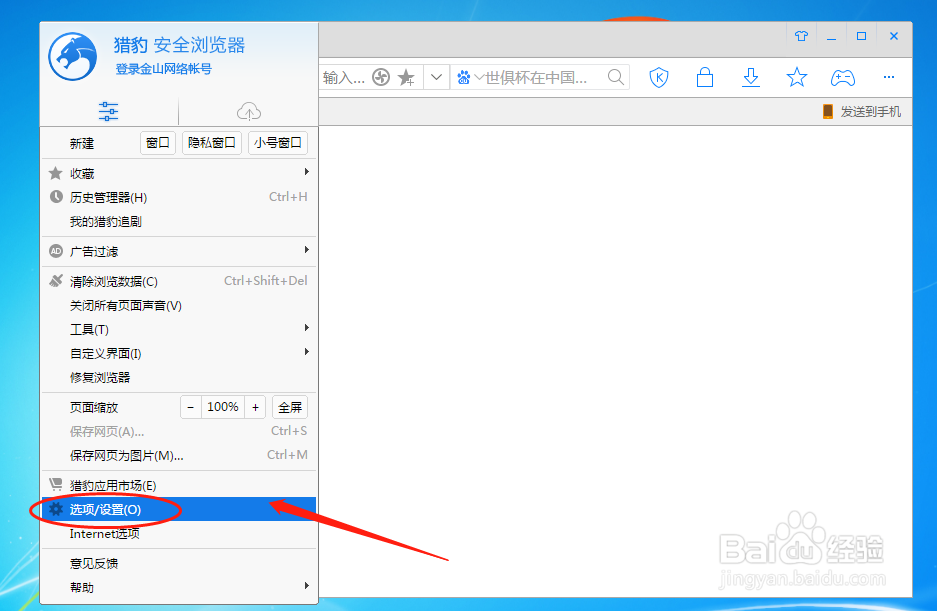Image resolution: width=937 pixels, height=611 pixels.
Task: Click the clock icon beside 历史管理器
Action: [x=56, y=197]
